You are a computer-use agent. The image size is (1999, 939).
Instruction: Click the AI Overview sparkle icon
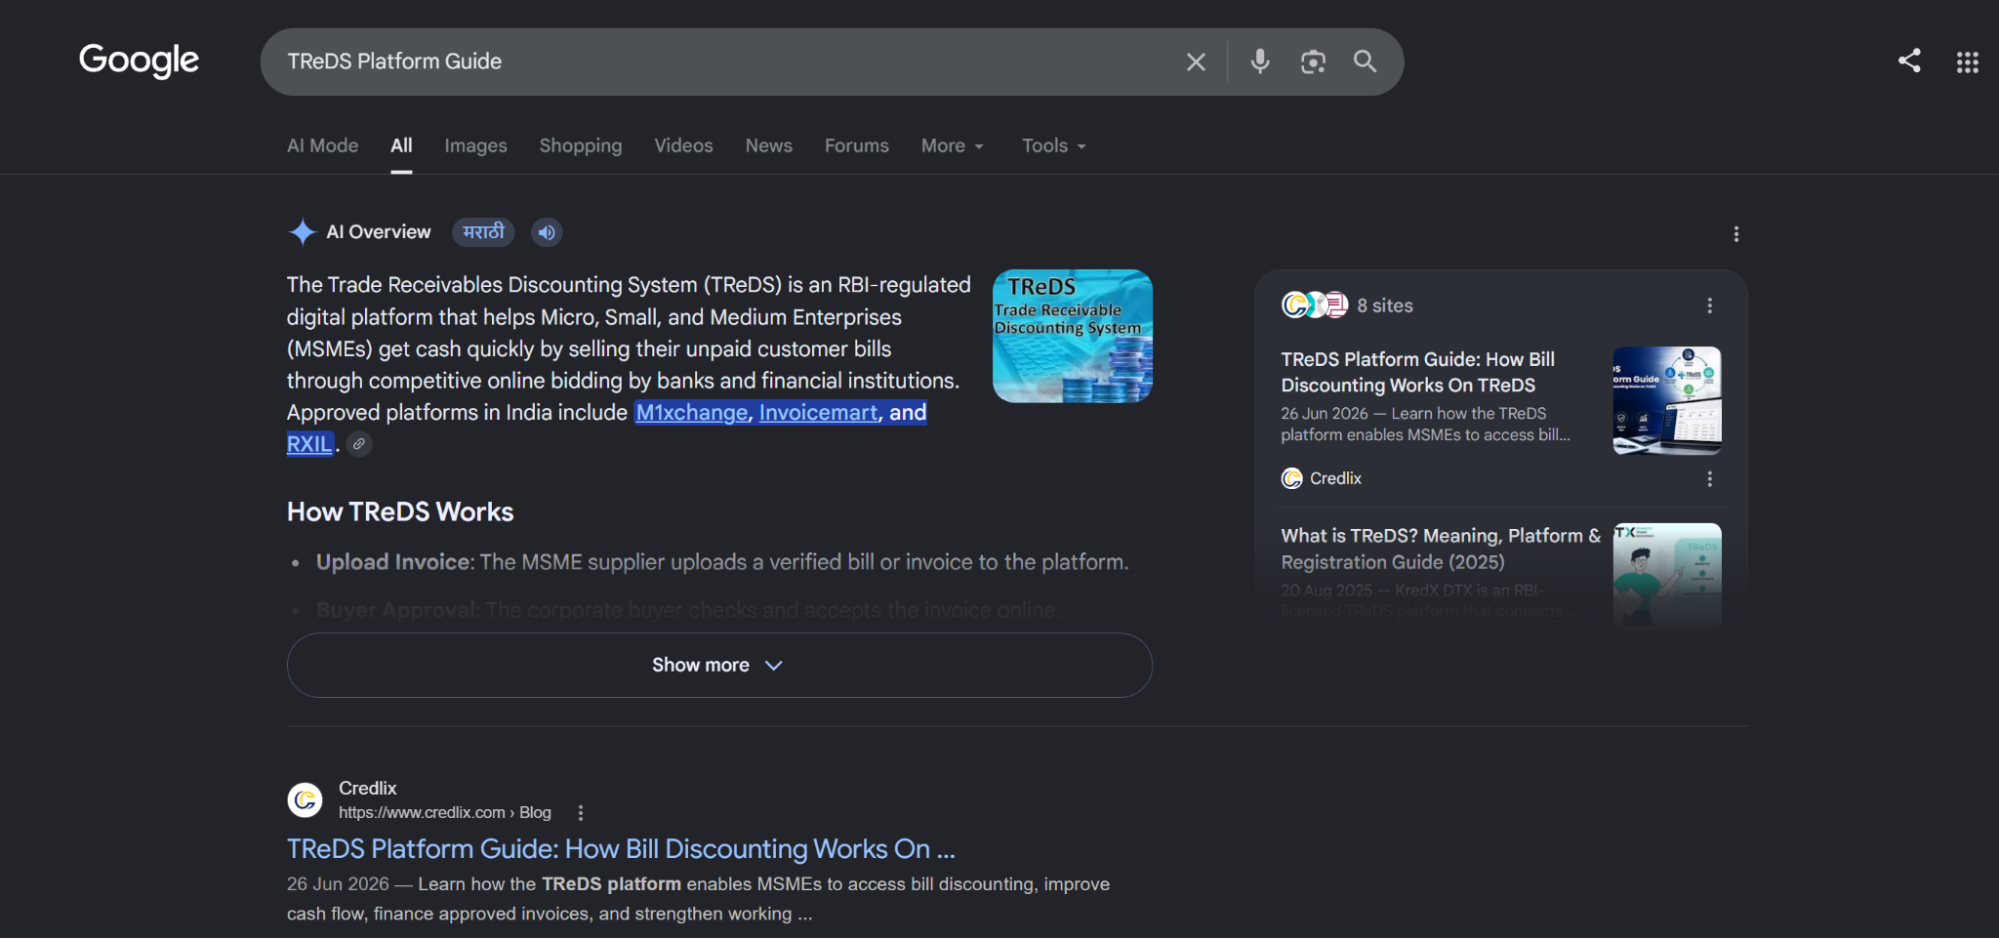(302, 232)
